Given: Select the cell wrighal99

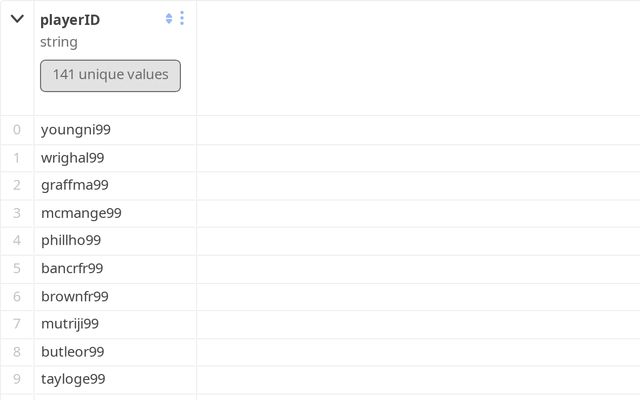Looking at the screenshot, I should pyautogui.click(x=73, y=158).
